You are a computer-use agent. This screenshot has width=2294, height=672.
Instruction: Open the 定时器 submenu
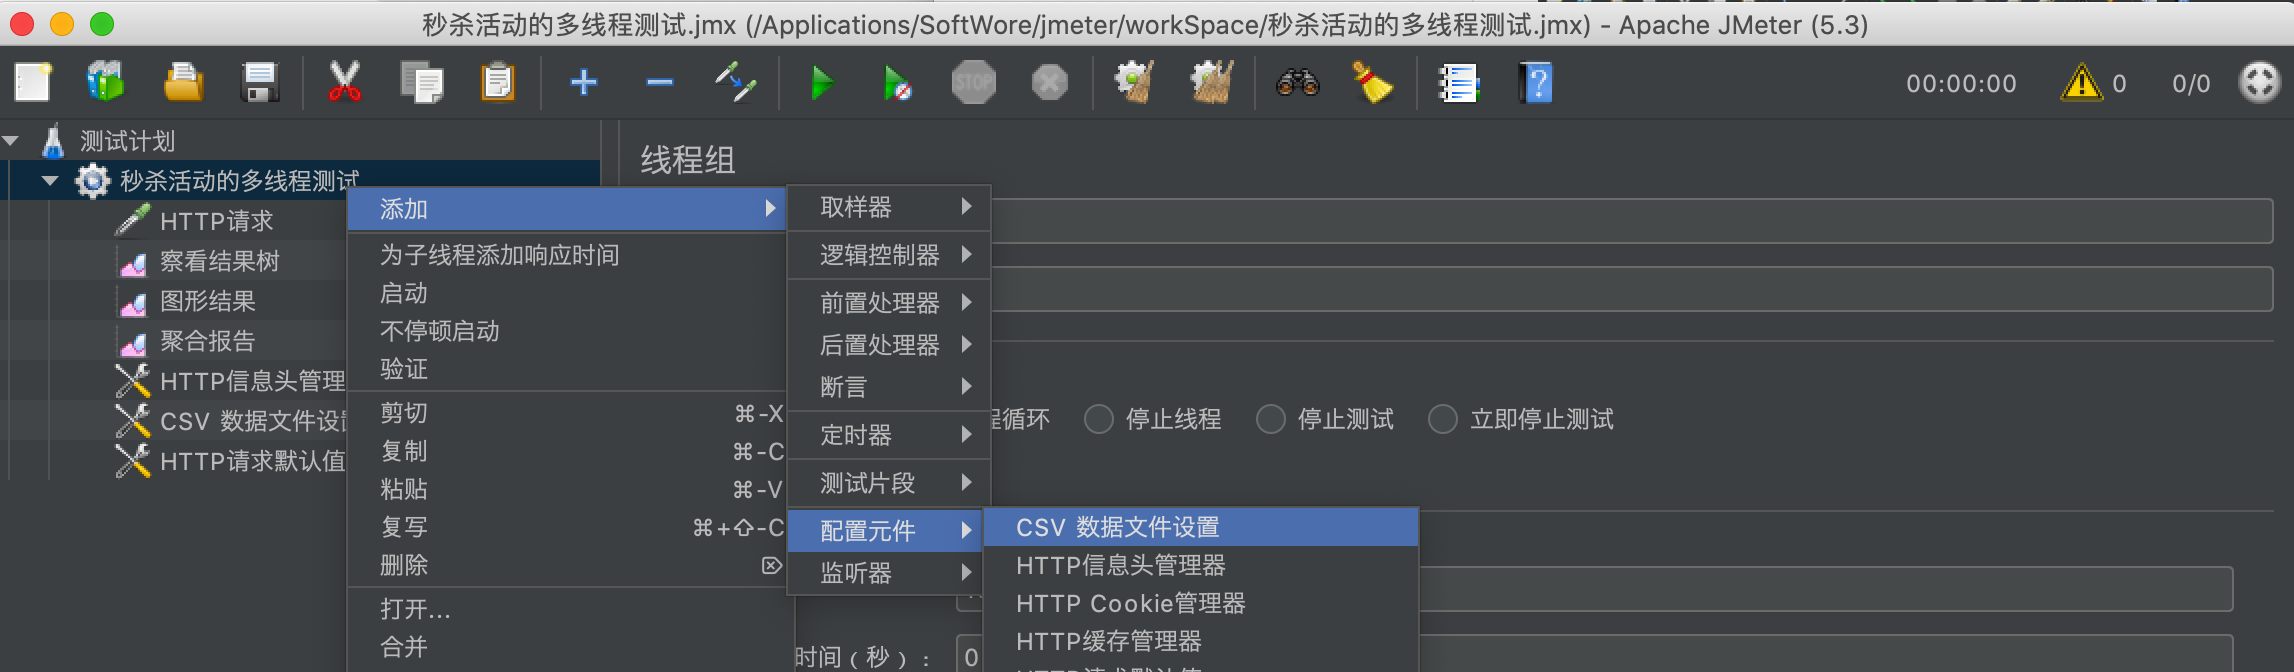[x=889, y=435]
